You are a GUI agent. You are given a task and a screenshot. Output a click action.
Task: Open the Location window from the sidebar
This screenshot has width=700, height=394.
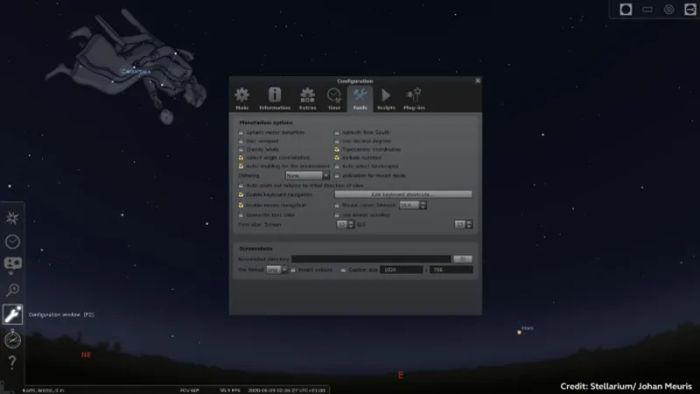pyautogui.click(x=12, y=218)
